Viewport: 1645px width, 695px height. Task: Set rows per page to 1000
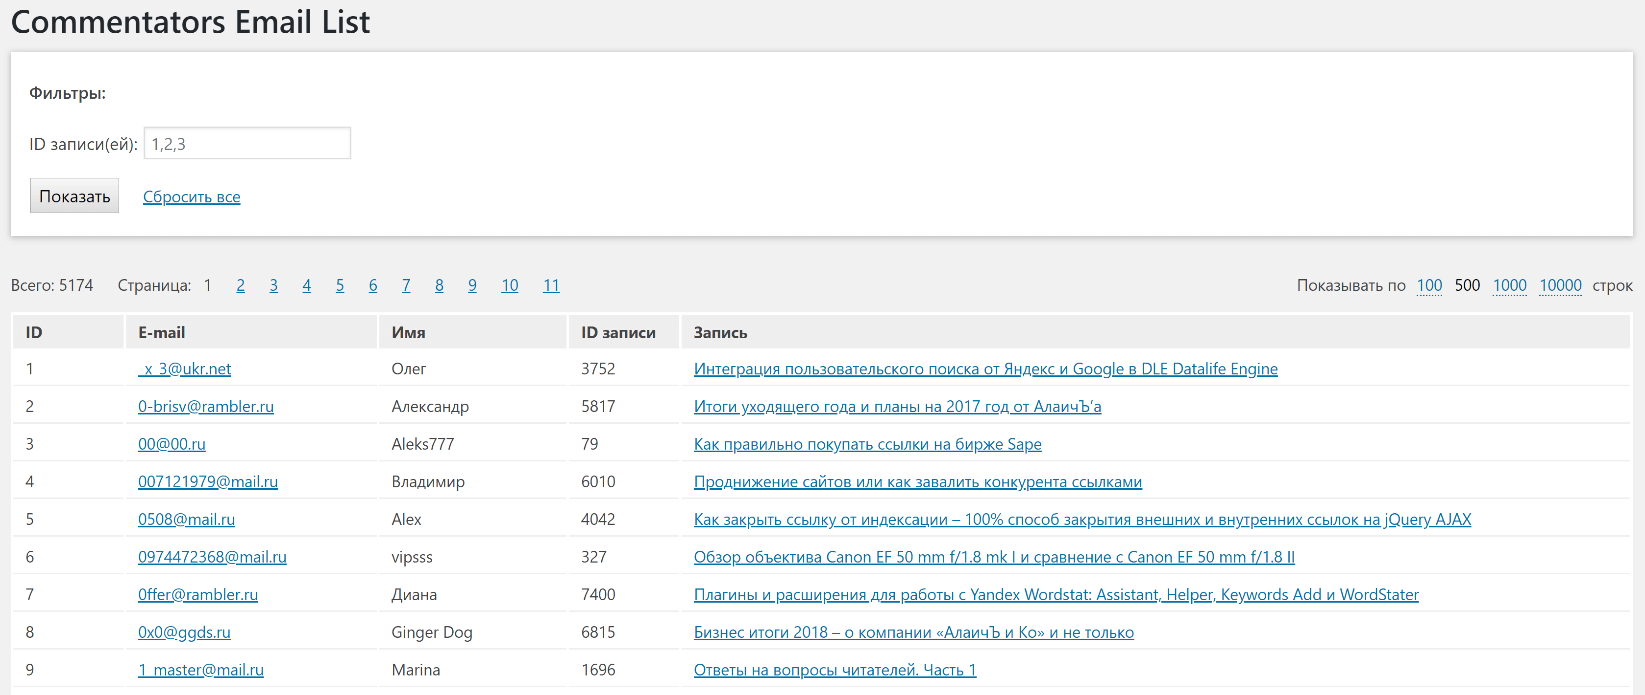(1509, 286)
